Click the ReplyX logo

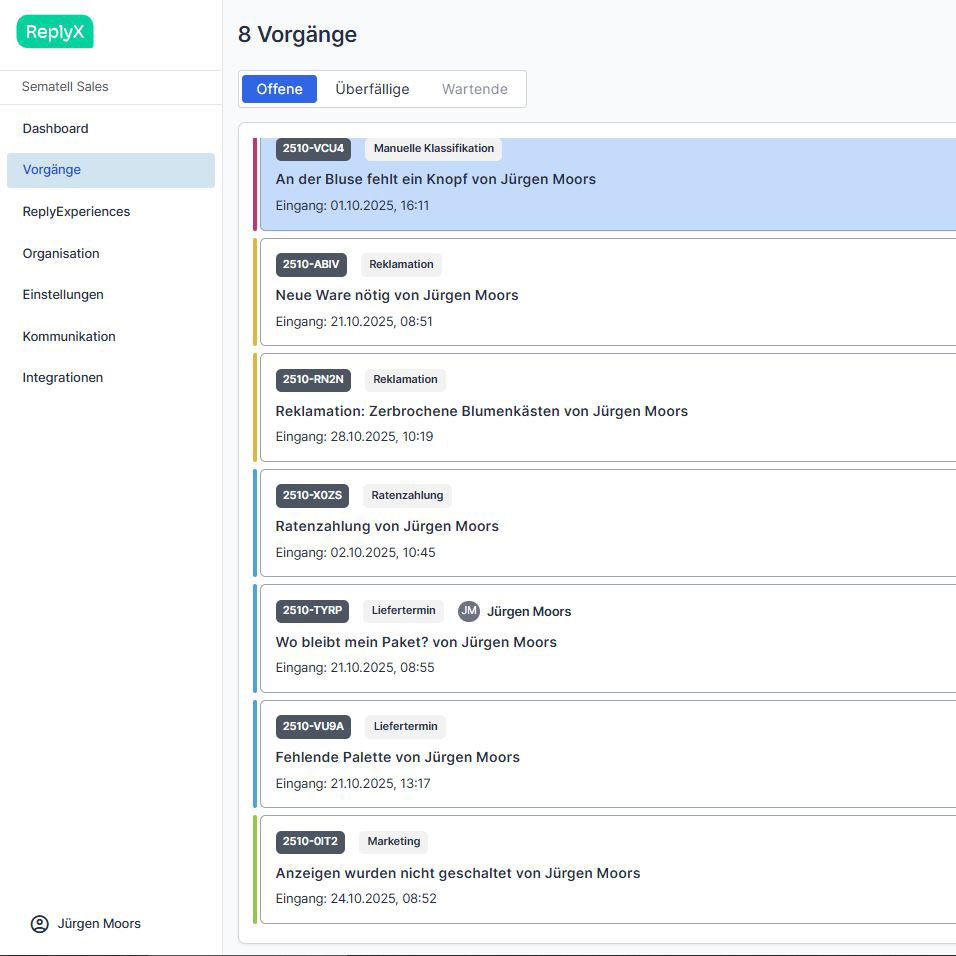55,32
